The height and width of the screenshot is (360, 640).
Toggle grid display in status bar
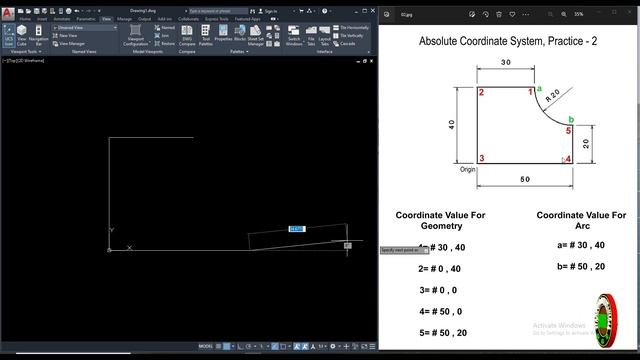[219, 346]
